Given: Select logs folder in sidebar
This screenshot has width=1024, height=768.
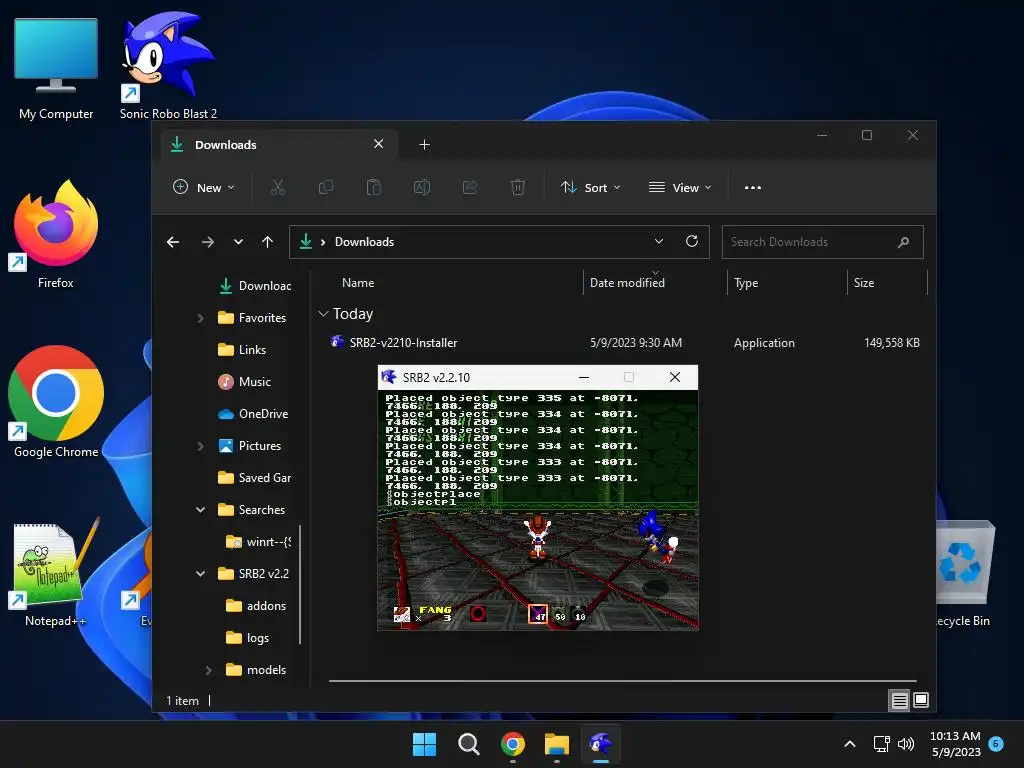Looking at the screenshot, I should pos(247,638).
